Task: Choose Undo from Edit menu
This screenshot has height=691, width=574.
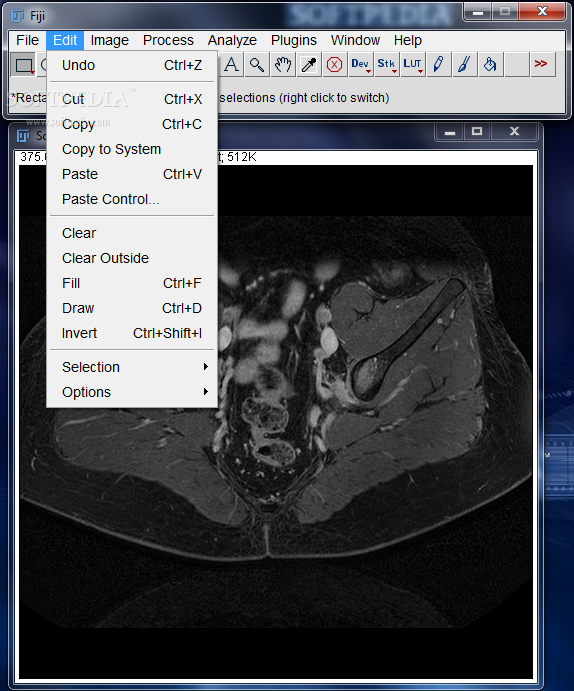Action: coord(132,65)
